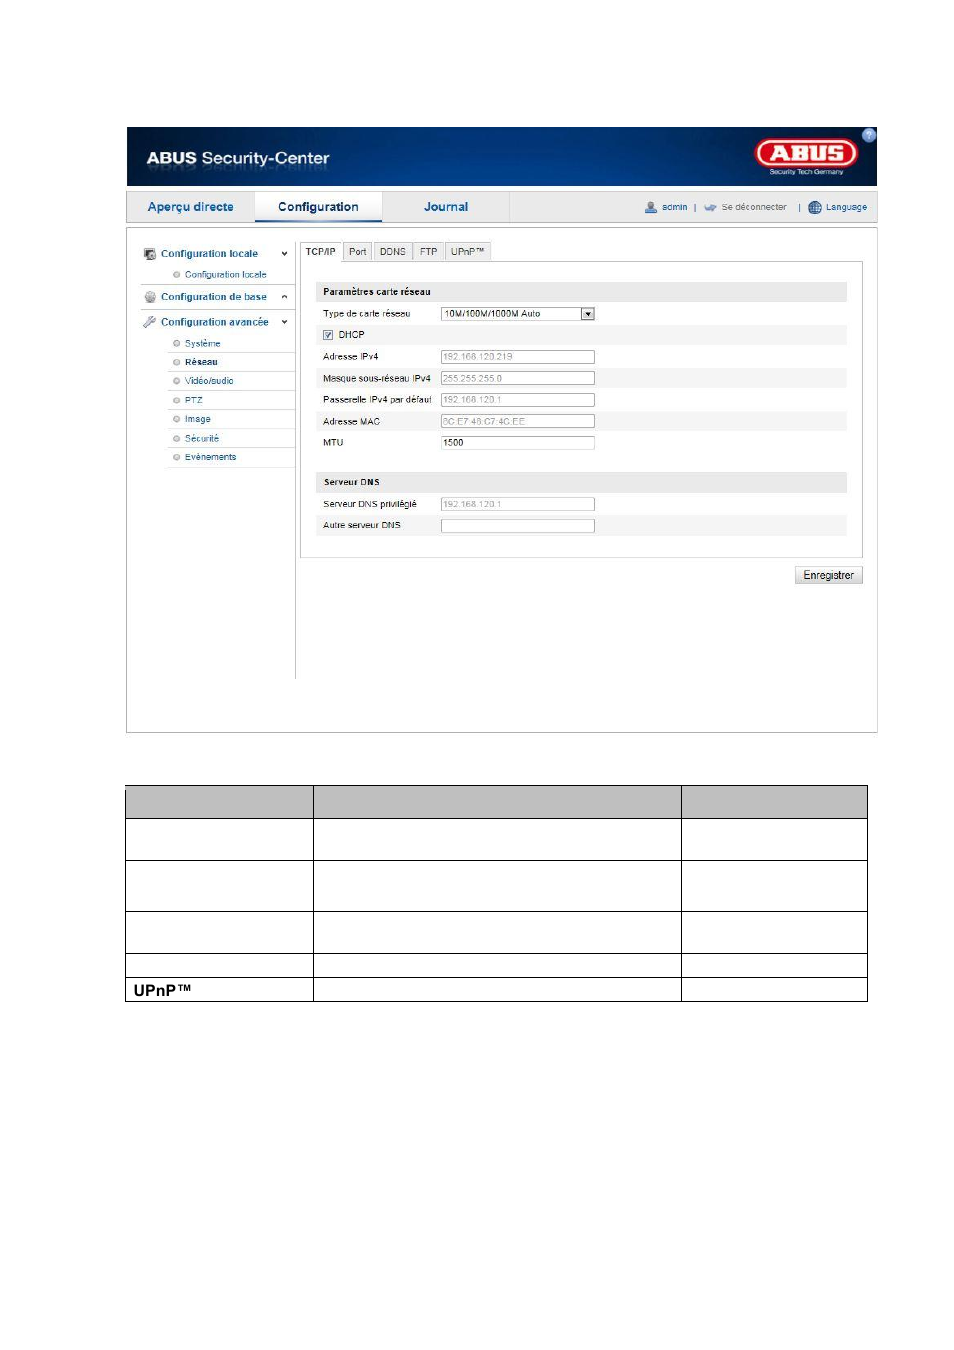Open Vidéo/audio in the sidebar
This screenshot has width=954, height=1350.
click(x=209, y=381)
